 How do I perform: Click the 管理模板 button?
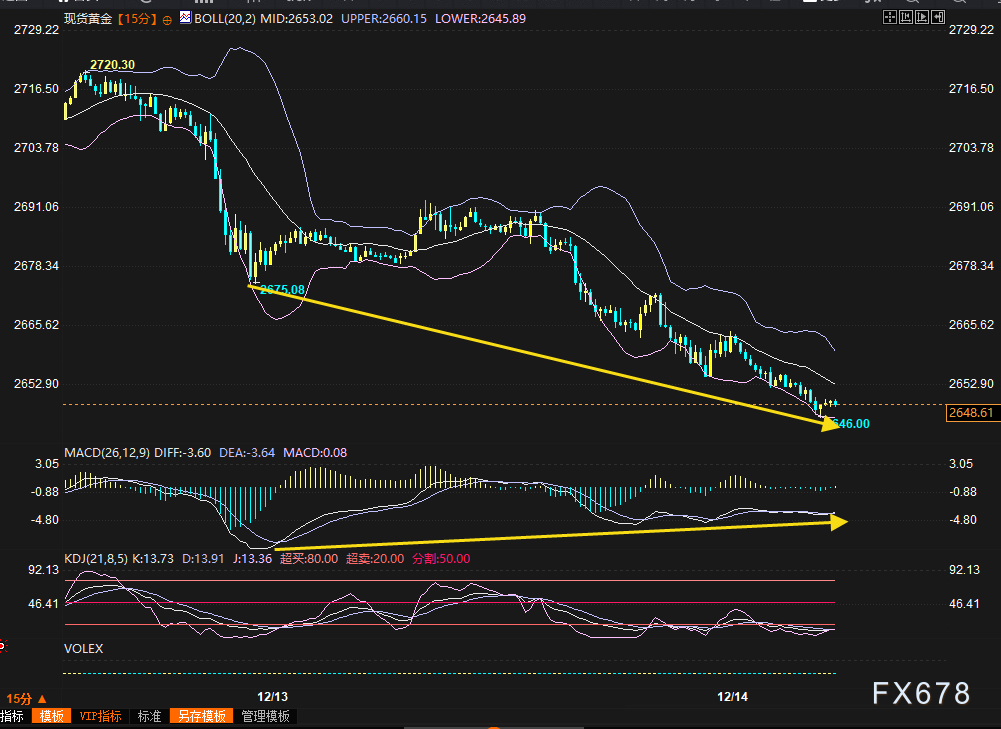coord(265,716)
